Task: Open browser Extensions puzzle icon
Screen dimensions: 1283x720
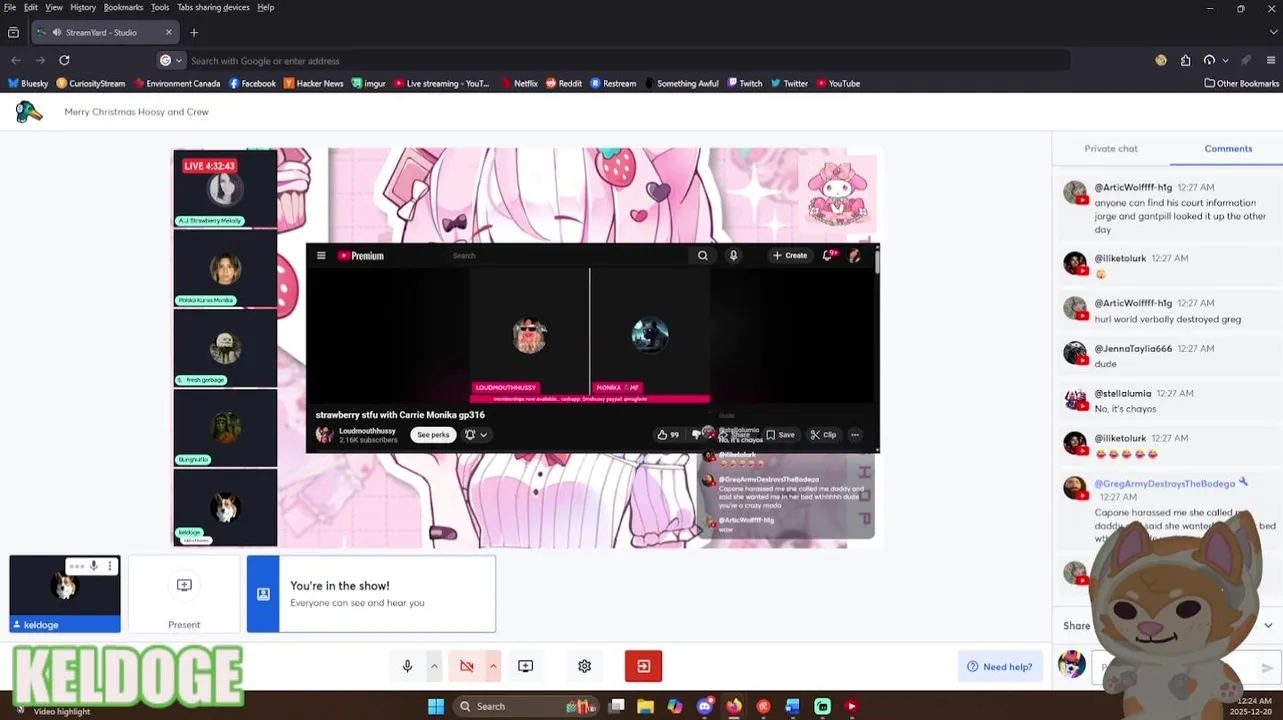Action: (1185, 60)
